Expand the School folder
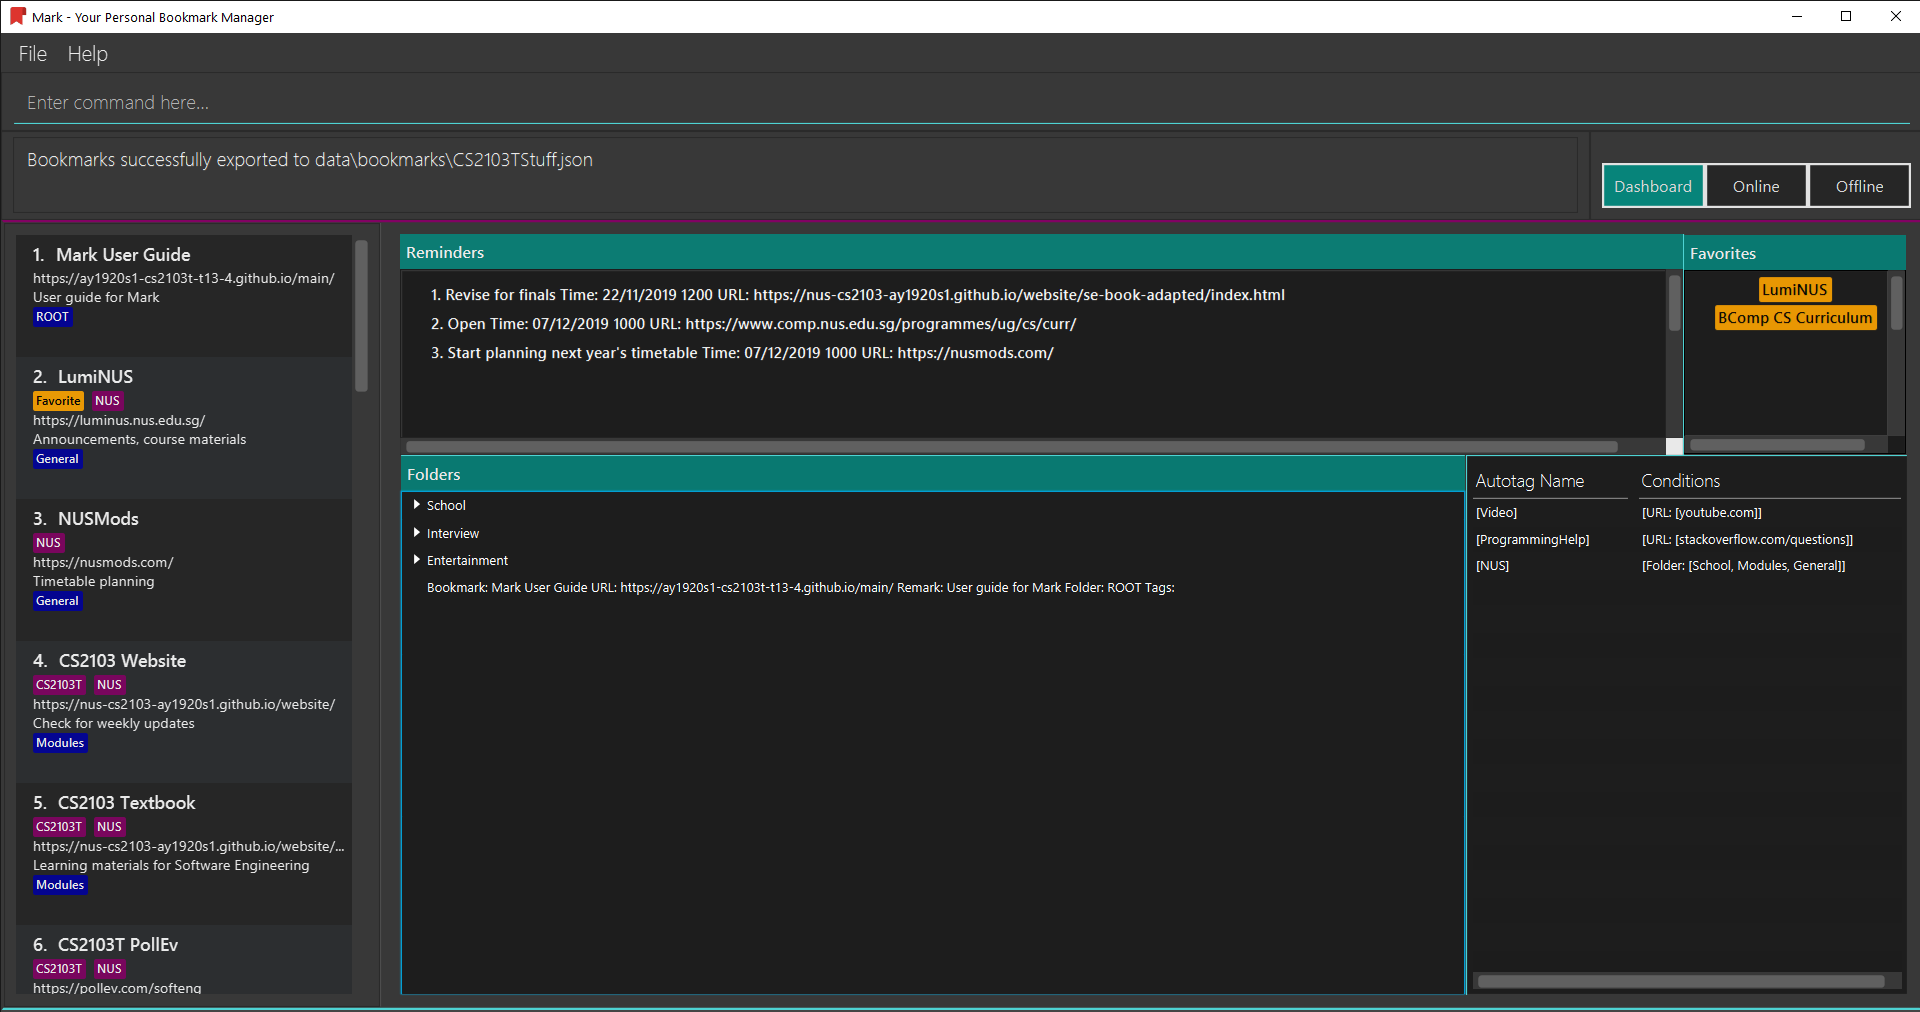 (x=416, y=505)
